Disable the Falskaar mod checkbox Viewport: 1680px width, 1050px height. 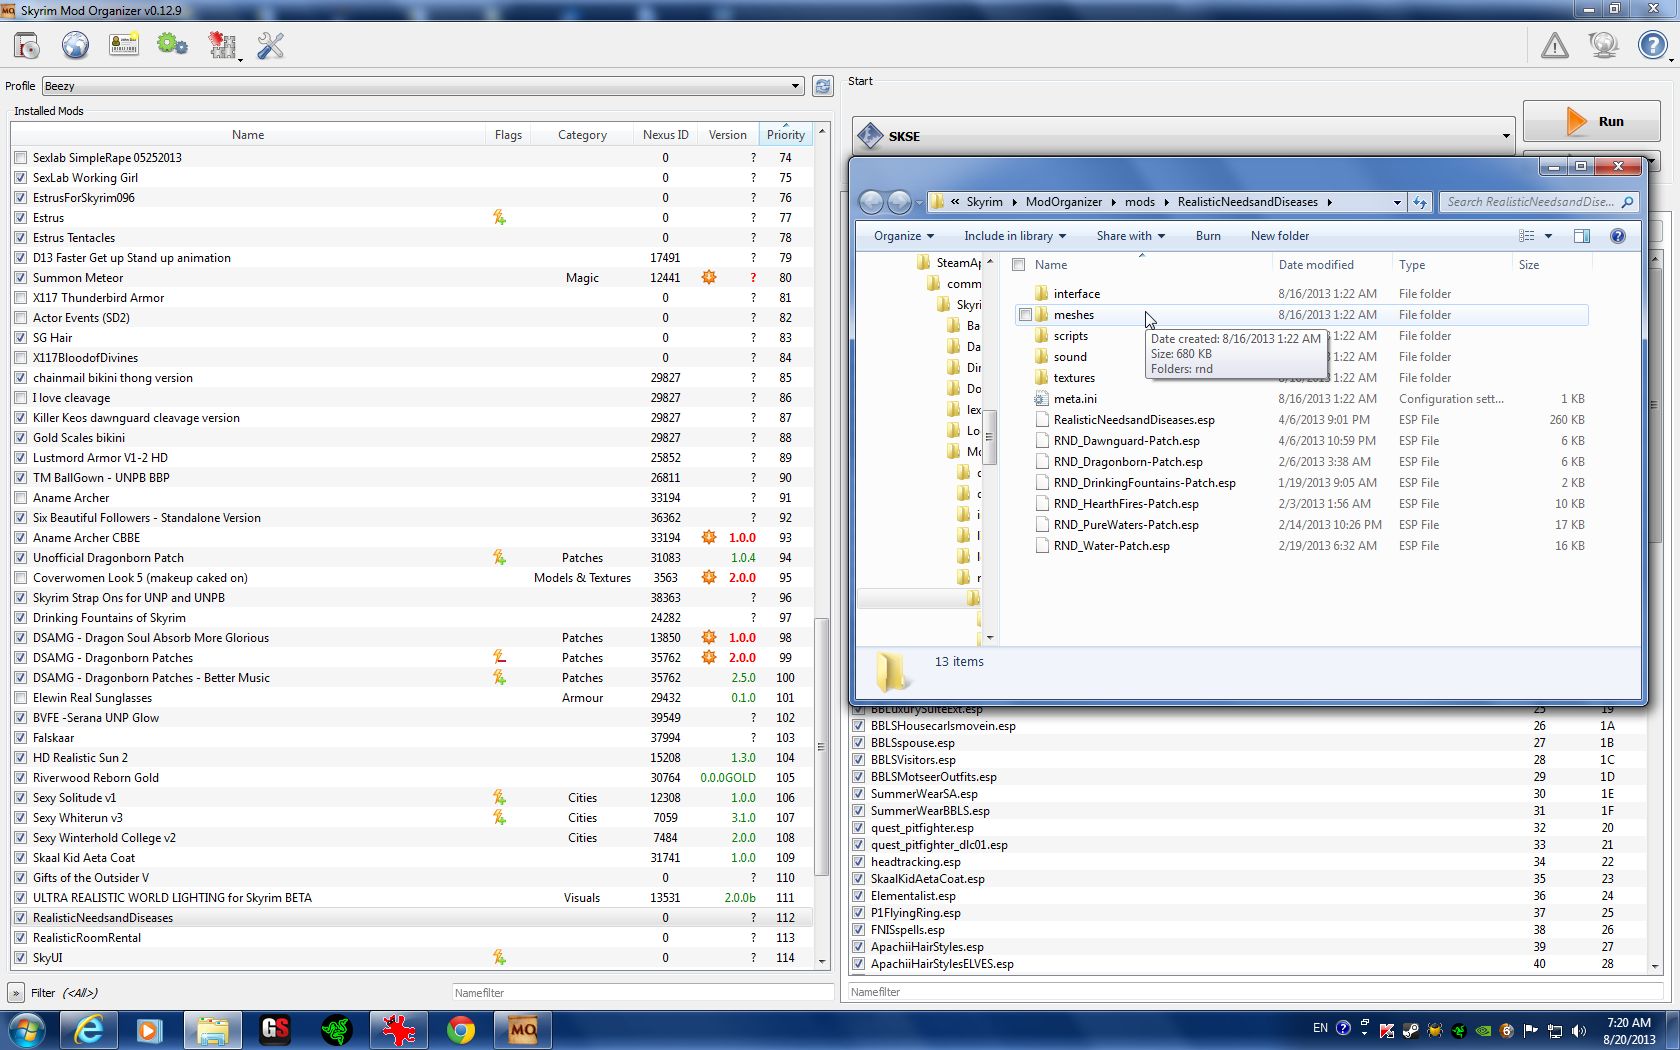pos(21,738)
